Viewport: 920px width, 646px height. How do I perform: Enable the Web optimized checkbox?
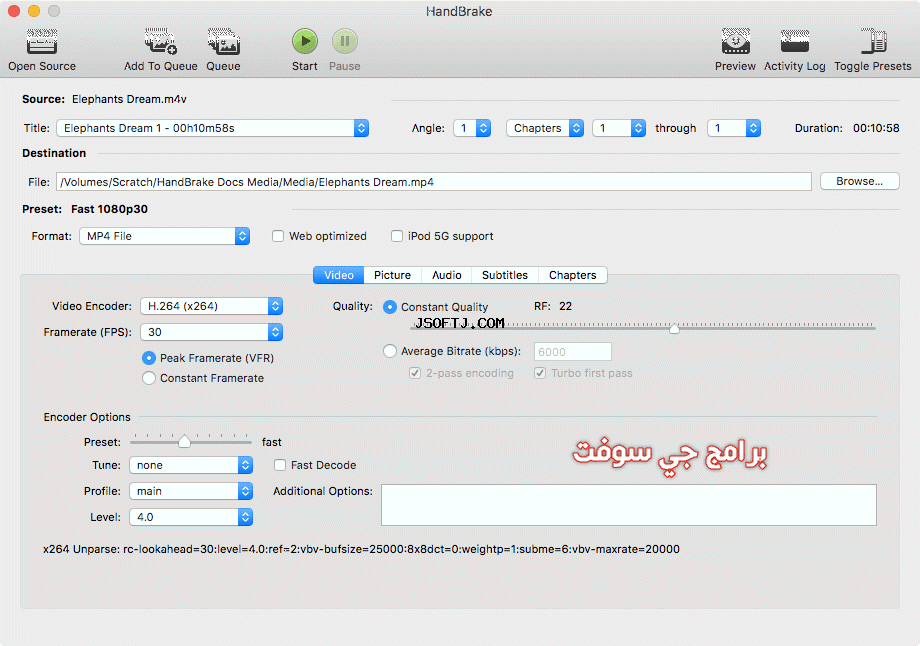tap(278, 236)
